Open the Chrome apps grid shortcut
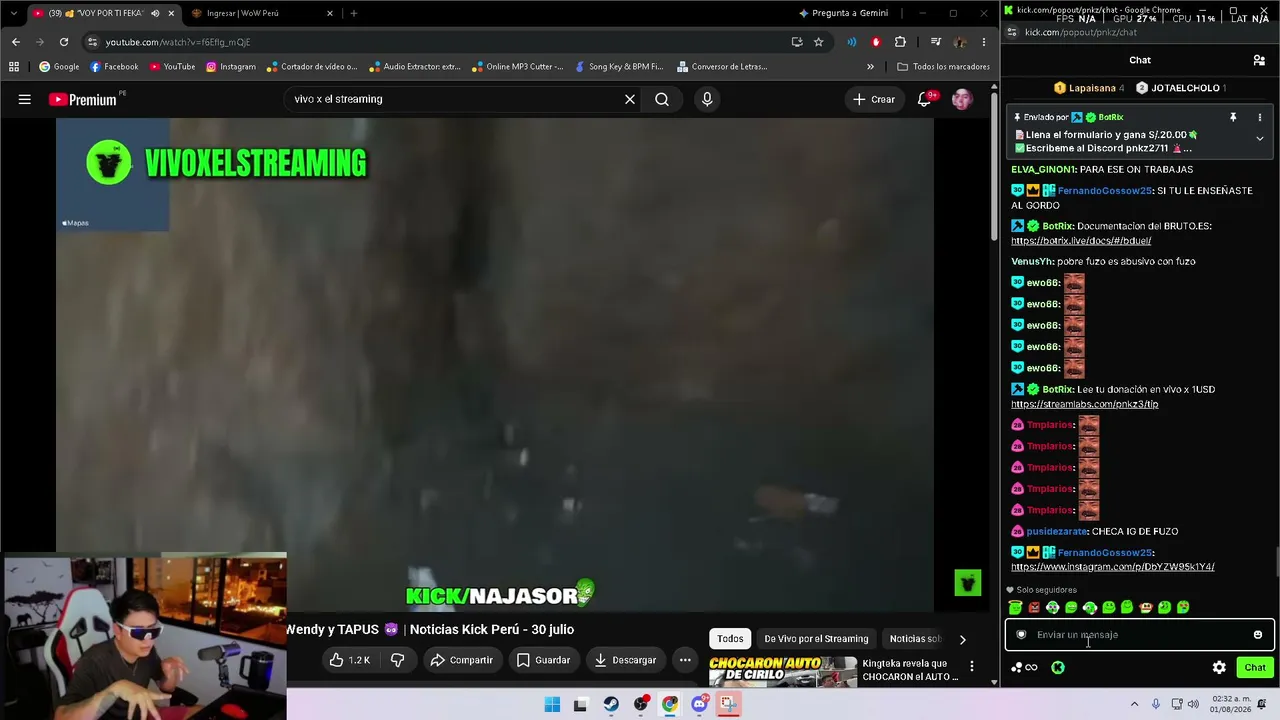The image size is (1280, 720). (x=14, y=67)
